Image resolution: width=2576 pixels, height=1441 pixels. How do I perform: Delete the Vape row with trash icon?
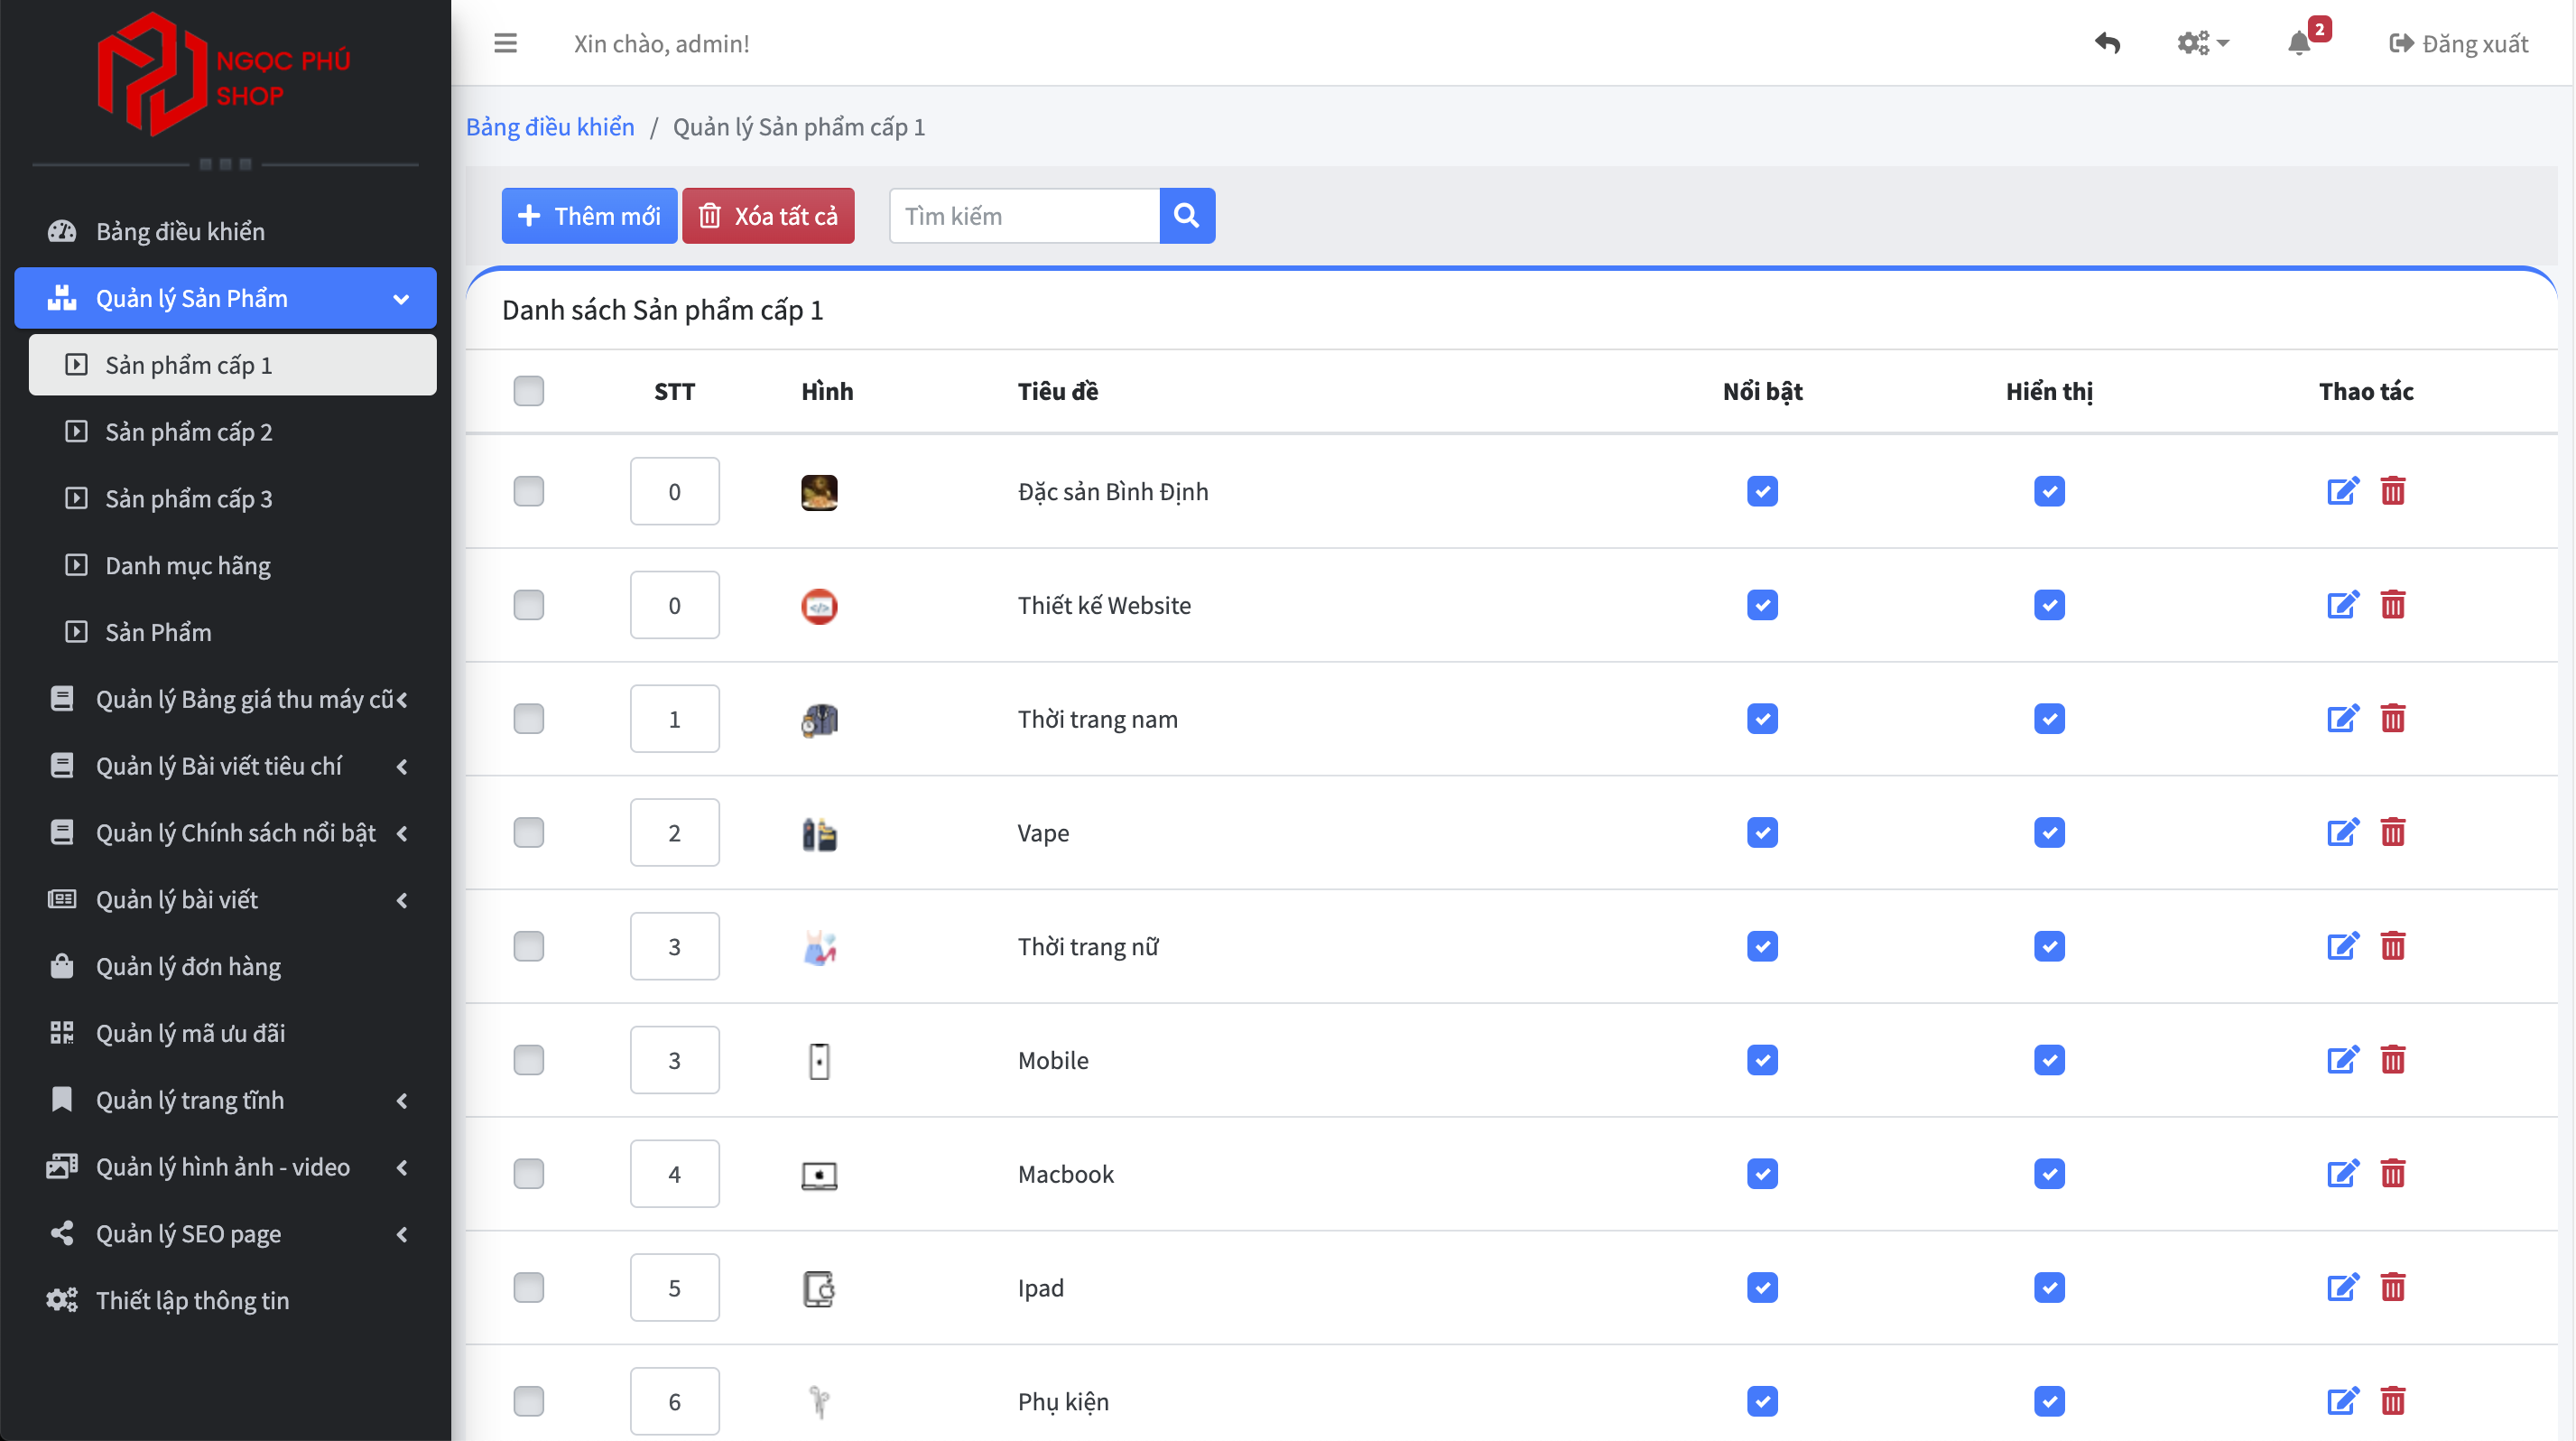coord(2393,832)
